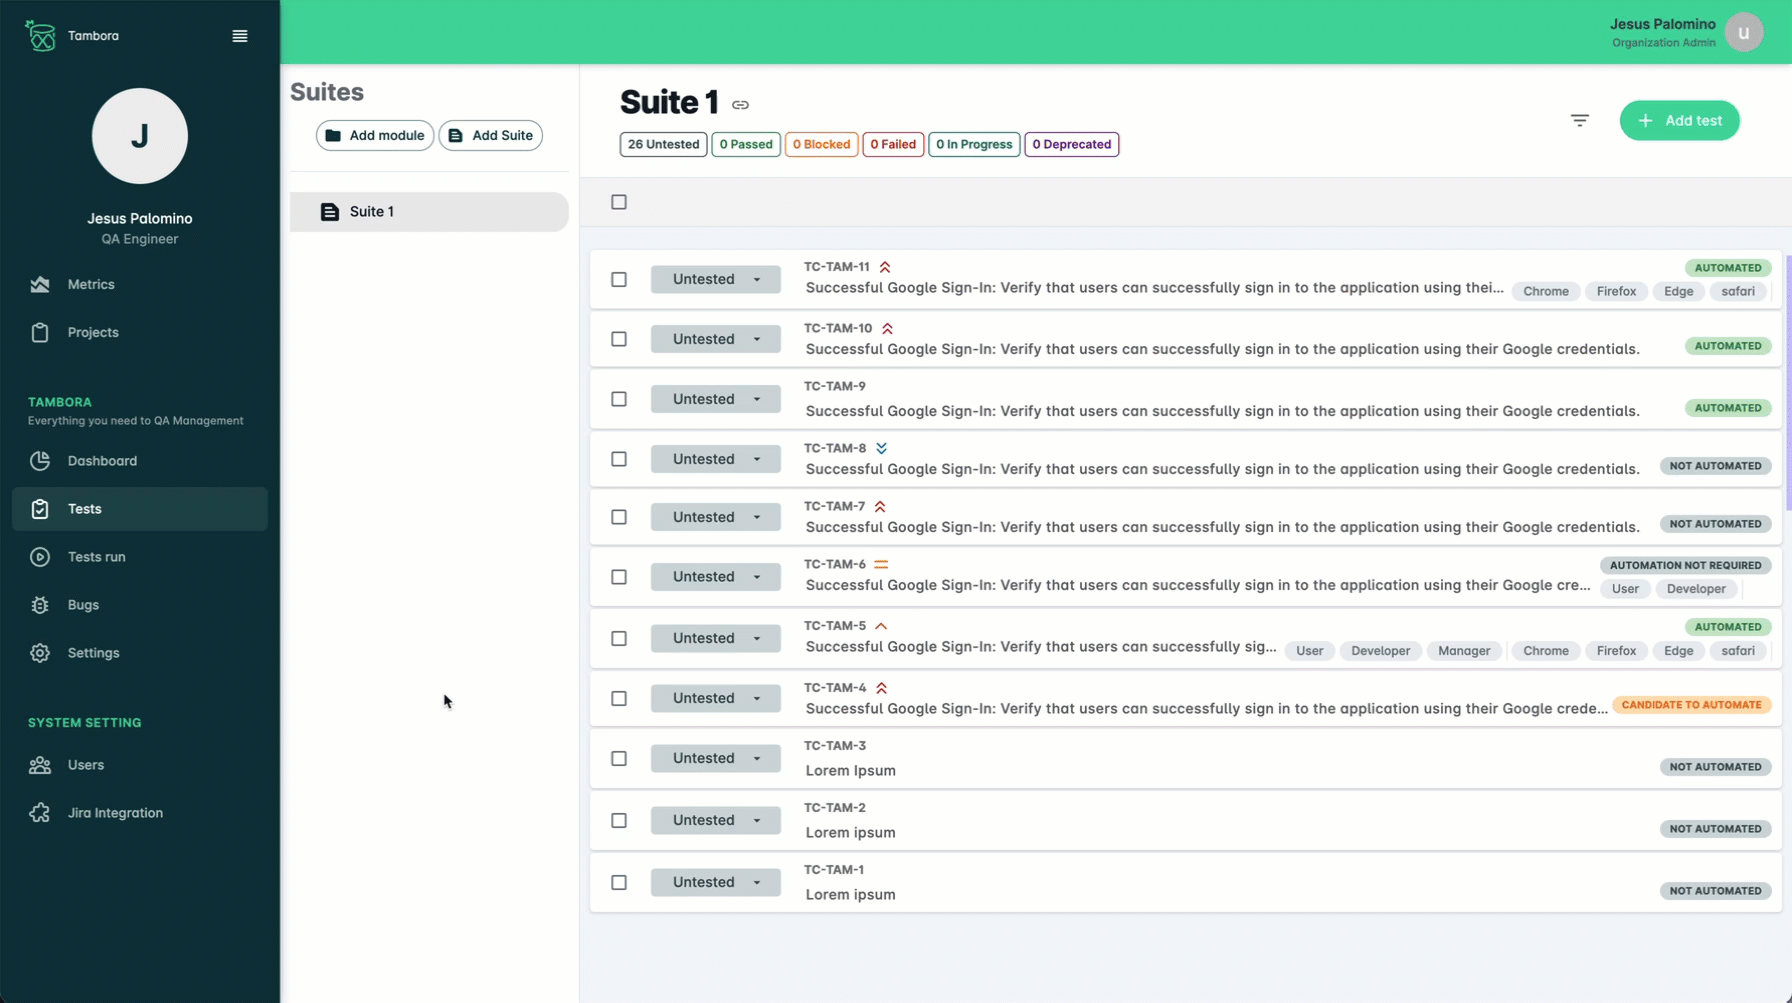
Task: Click high priority chevron on TC-TAM-5
Action: pyautogui.click(x=881, y=626)
